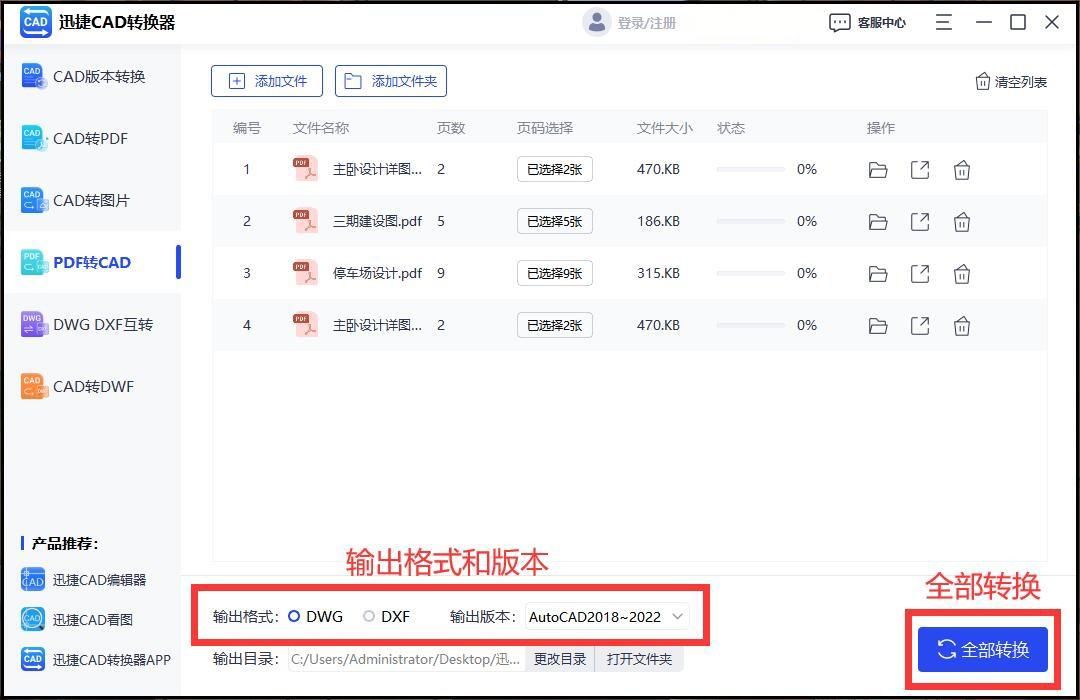Delete 三期建设图.pdf using its trash icon

pos(961,221)
